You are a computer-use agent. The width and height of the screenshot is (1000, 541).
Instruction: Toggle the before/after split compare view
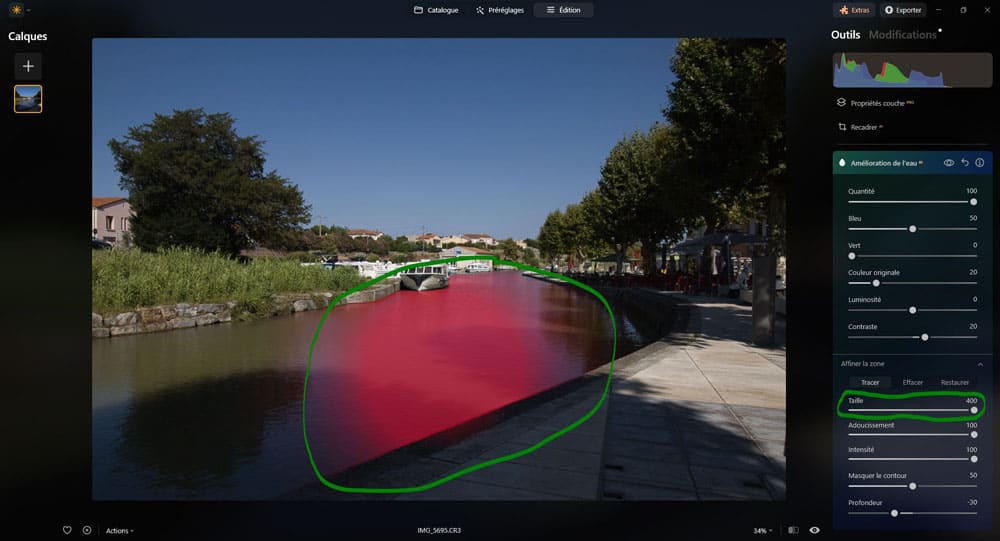(793, 530)
